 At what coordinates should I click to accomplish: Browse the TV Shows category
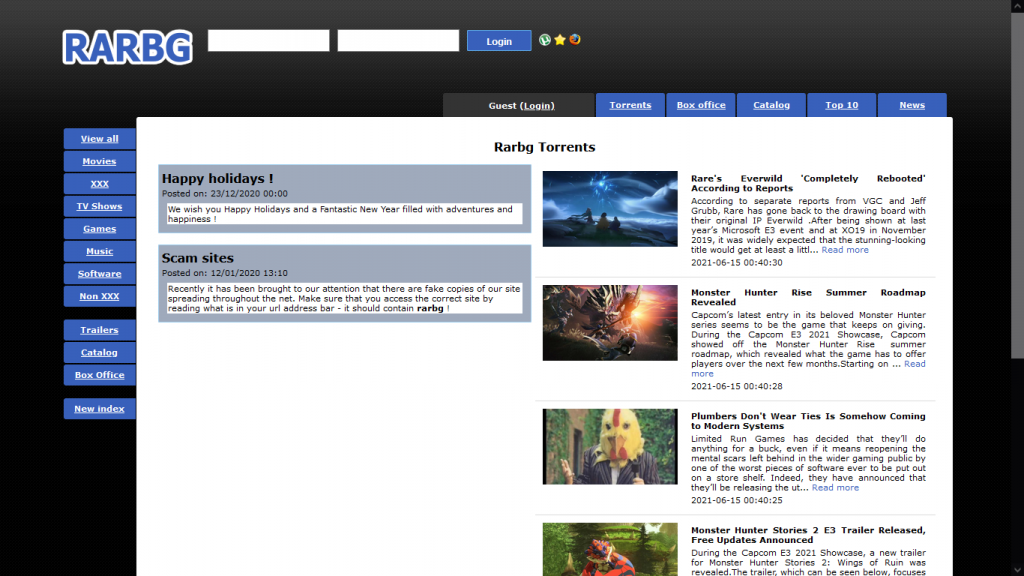pyautogui.click(x=100, y=206)
